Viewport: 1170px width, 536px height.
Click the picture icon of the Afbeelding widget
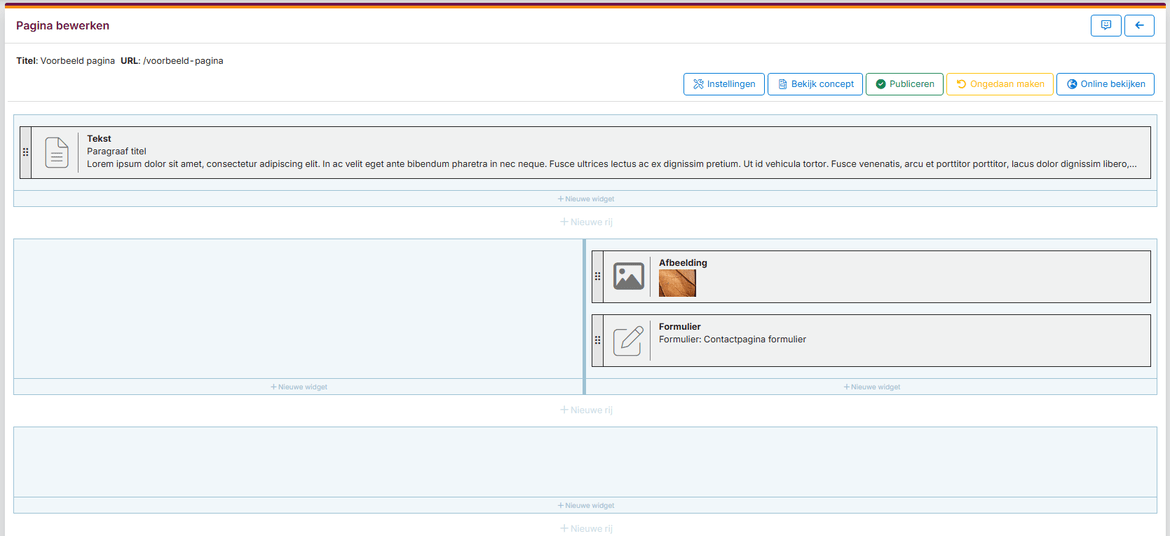[628, 277]
